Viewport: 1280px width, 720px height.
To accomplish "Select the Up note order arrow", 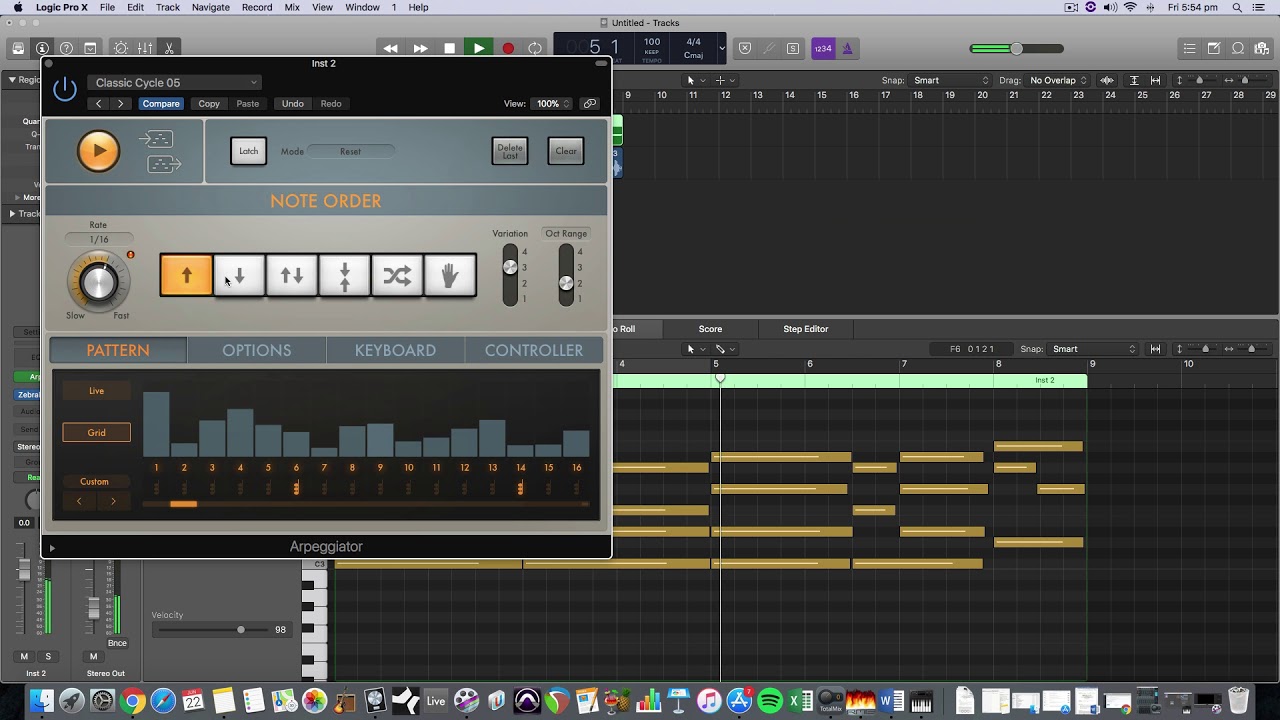I will [x=186, y=276].
